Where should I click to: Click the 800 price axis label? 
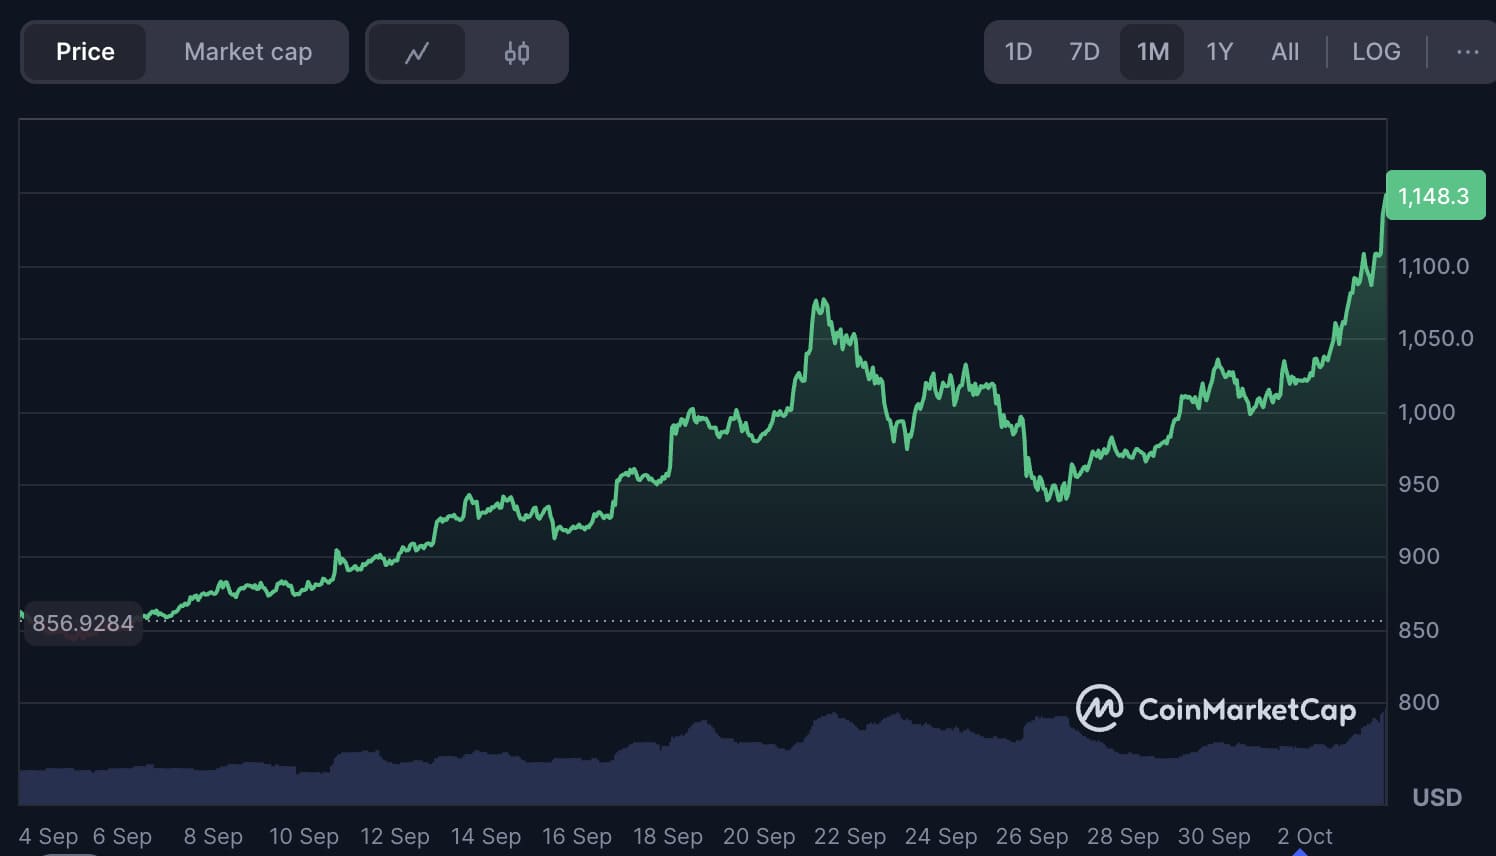(x=1418, y=702)
